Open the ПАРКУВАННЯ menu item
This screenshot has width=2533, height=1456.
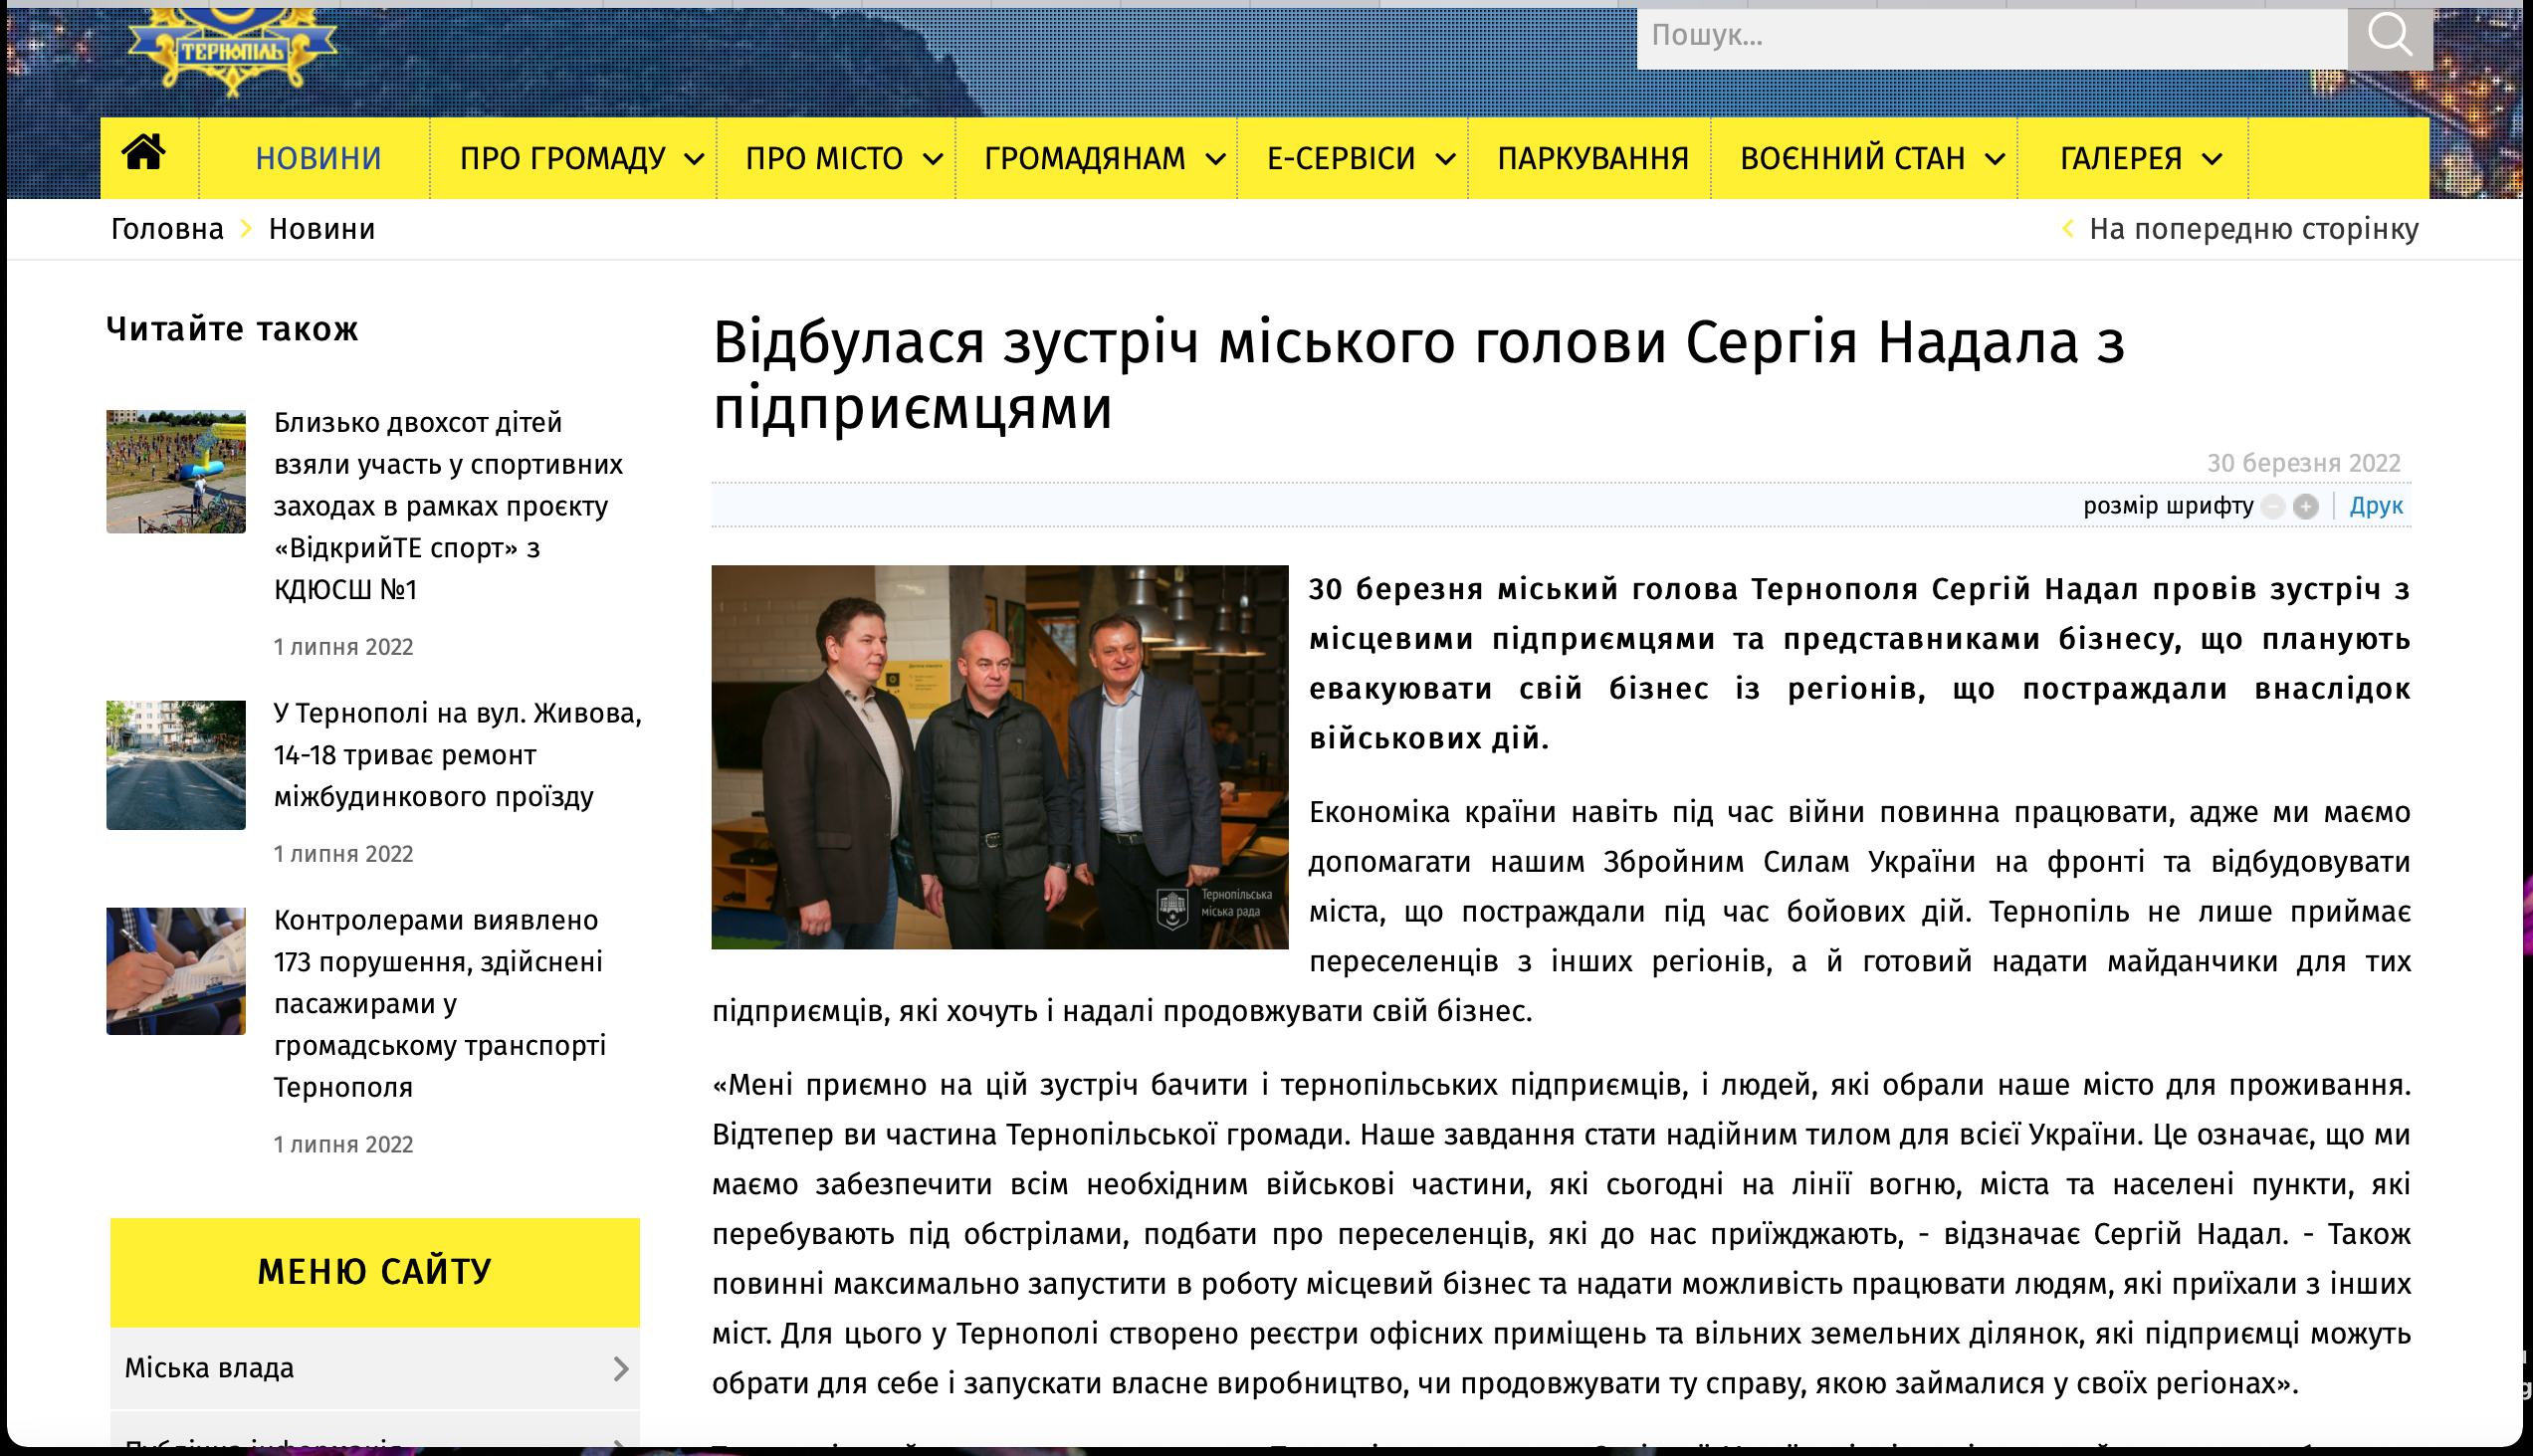coord(1592,158)
